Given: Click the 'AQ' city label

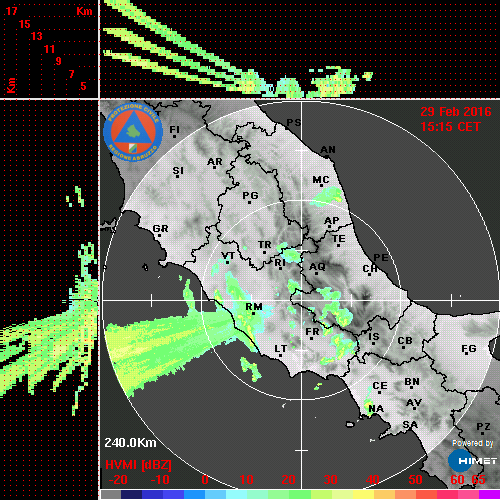Looking at the screenshot, I should 317,267.
